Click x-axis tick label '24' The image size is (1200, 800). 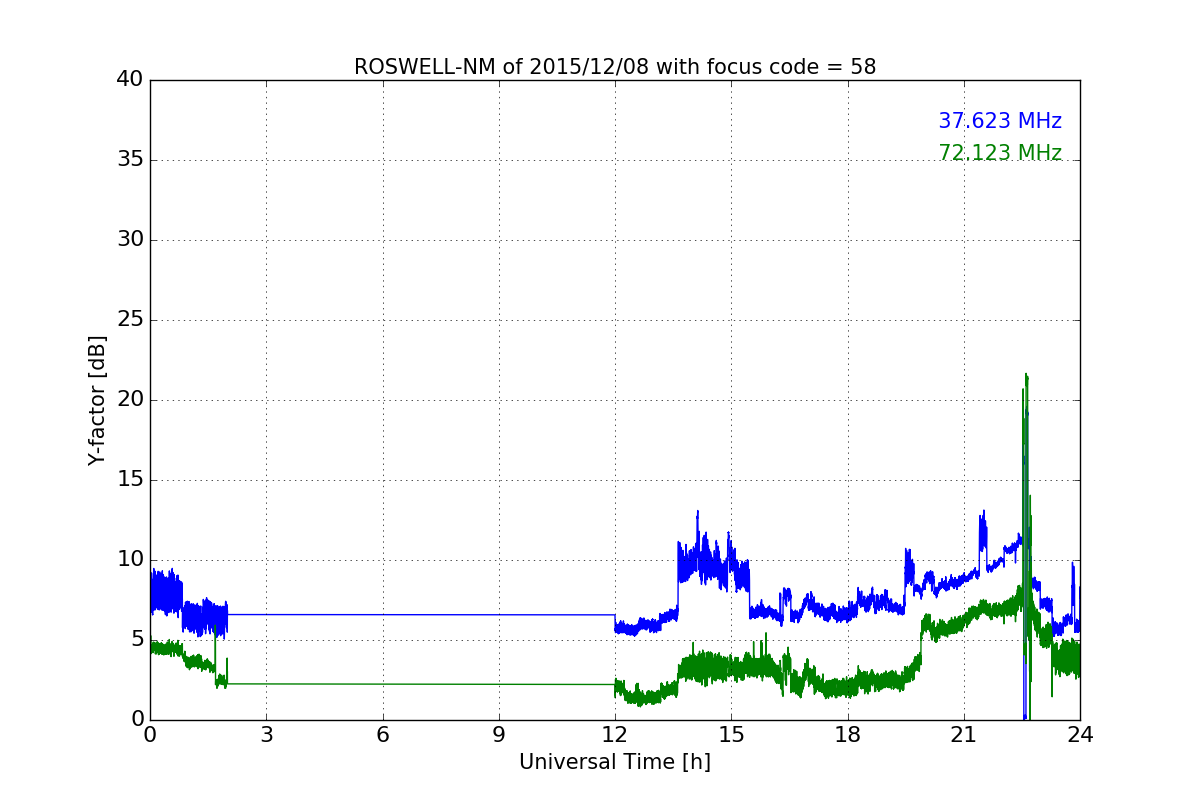tap(1080, 735)
